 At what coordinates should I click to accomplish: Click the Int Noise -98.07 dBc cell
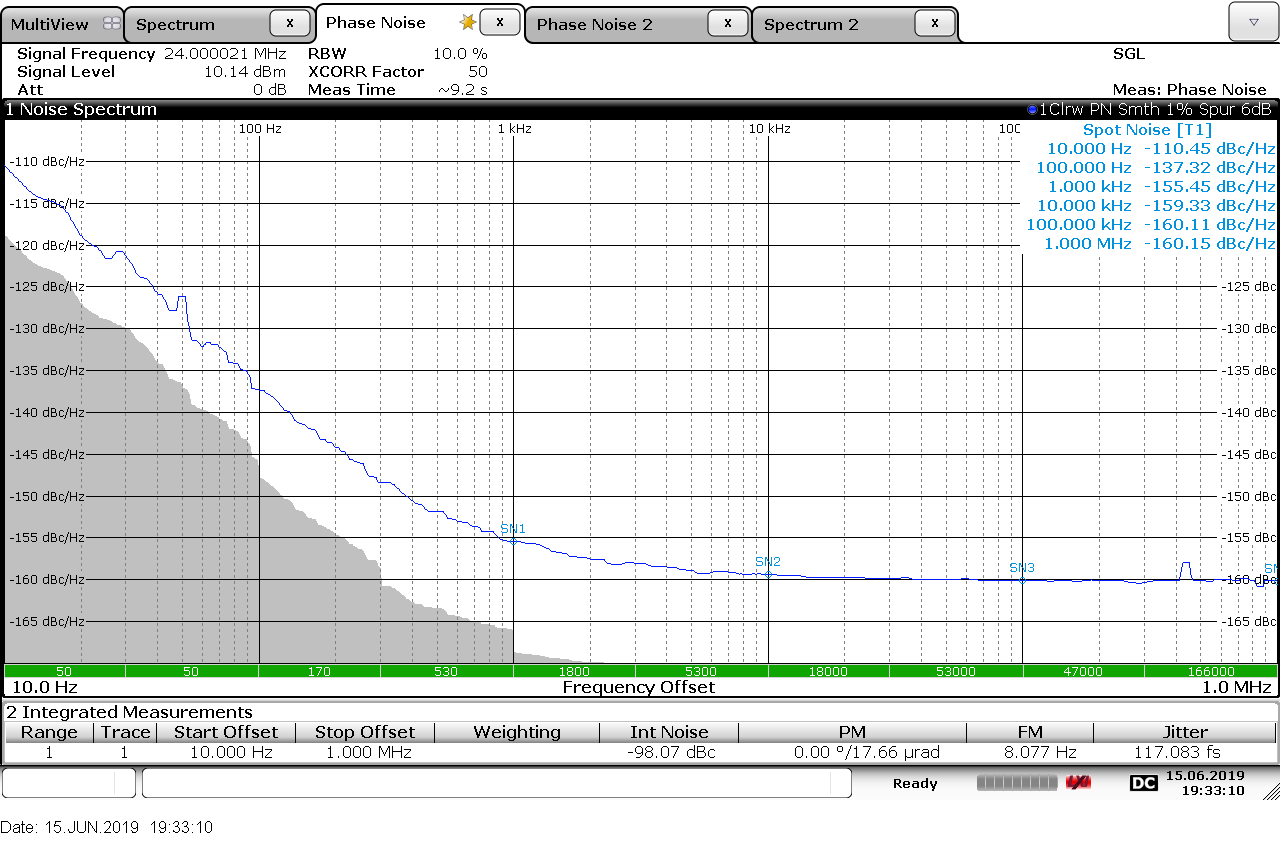click(x=670, y=752)
